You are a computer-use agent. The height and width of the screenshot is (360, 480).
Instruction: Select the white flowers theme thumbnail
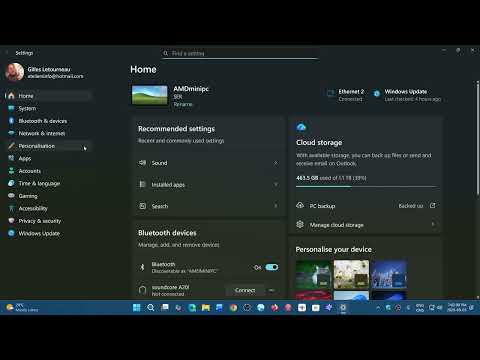coord(351,275)
